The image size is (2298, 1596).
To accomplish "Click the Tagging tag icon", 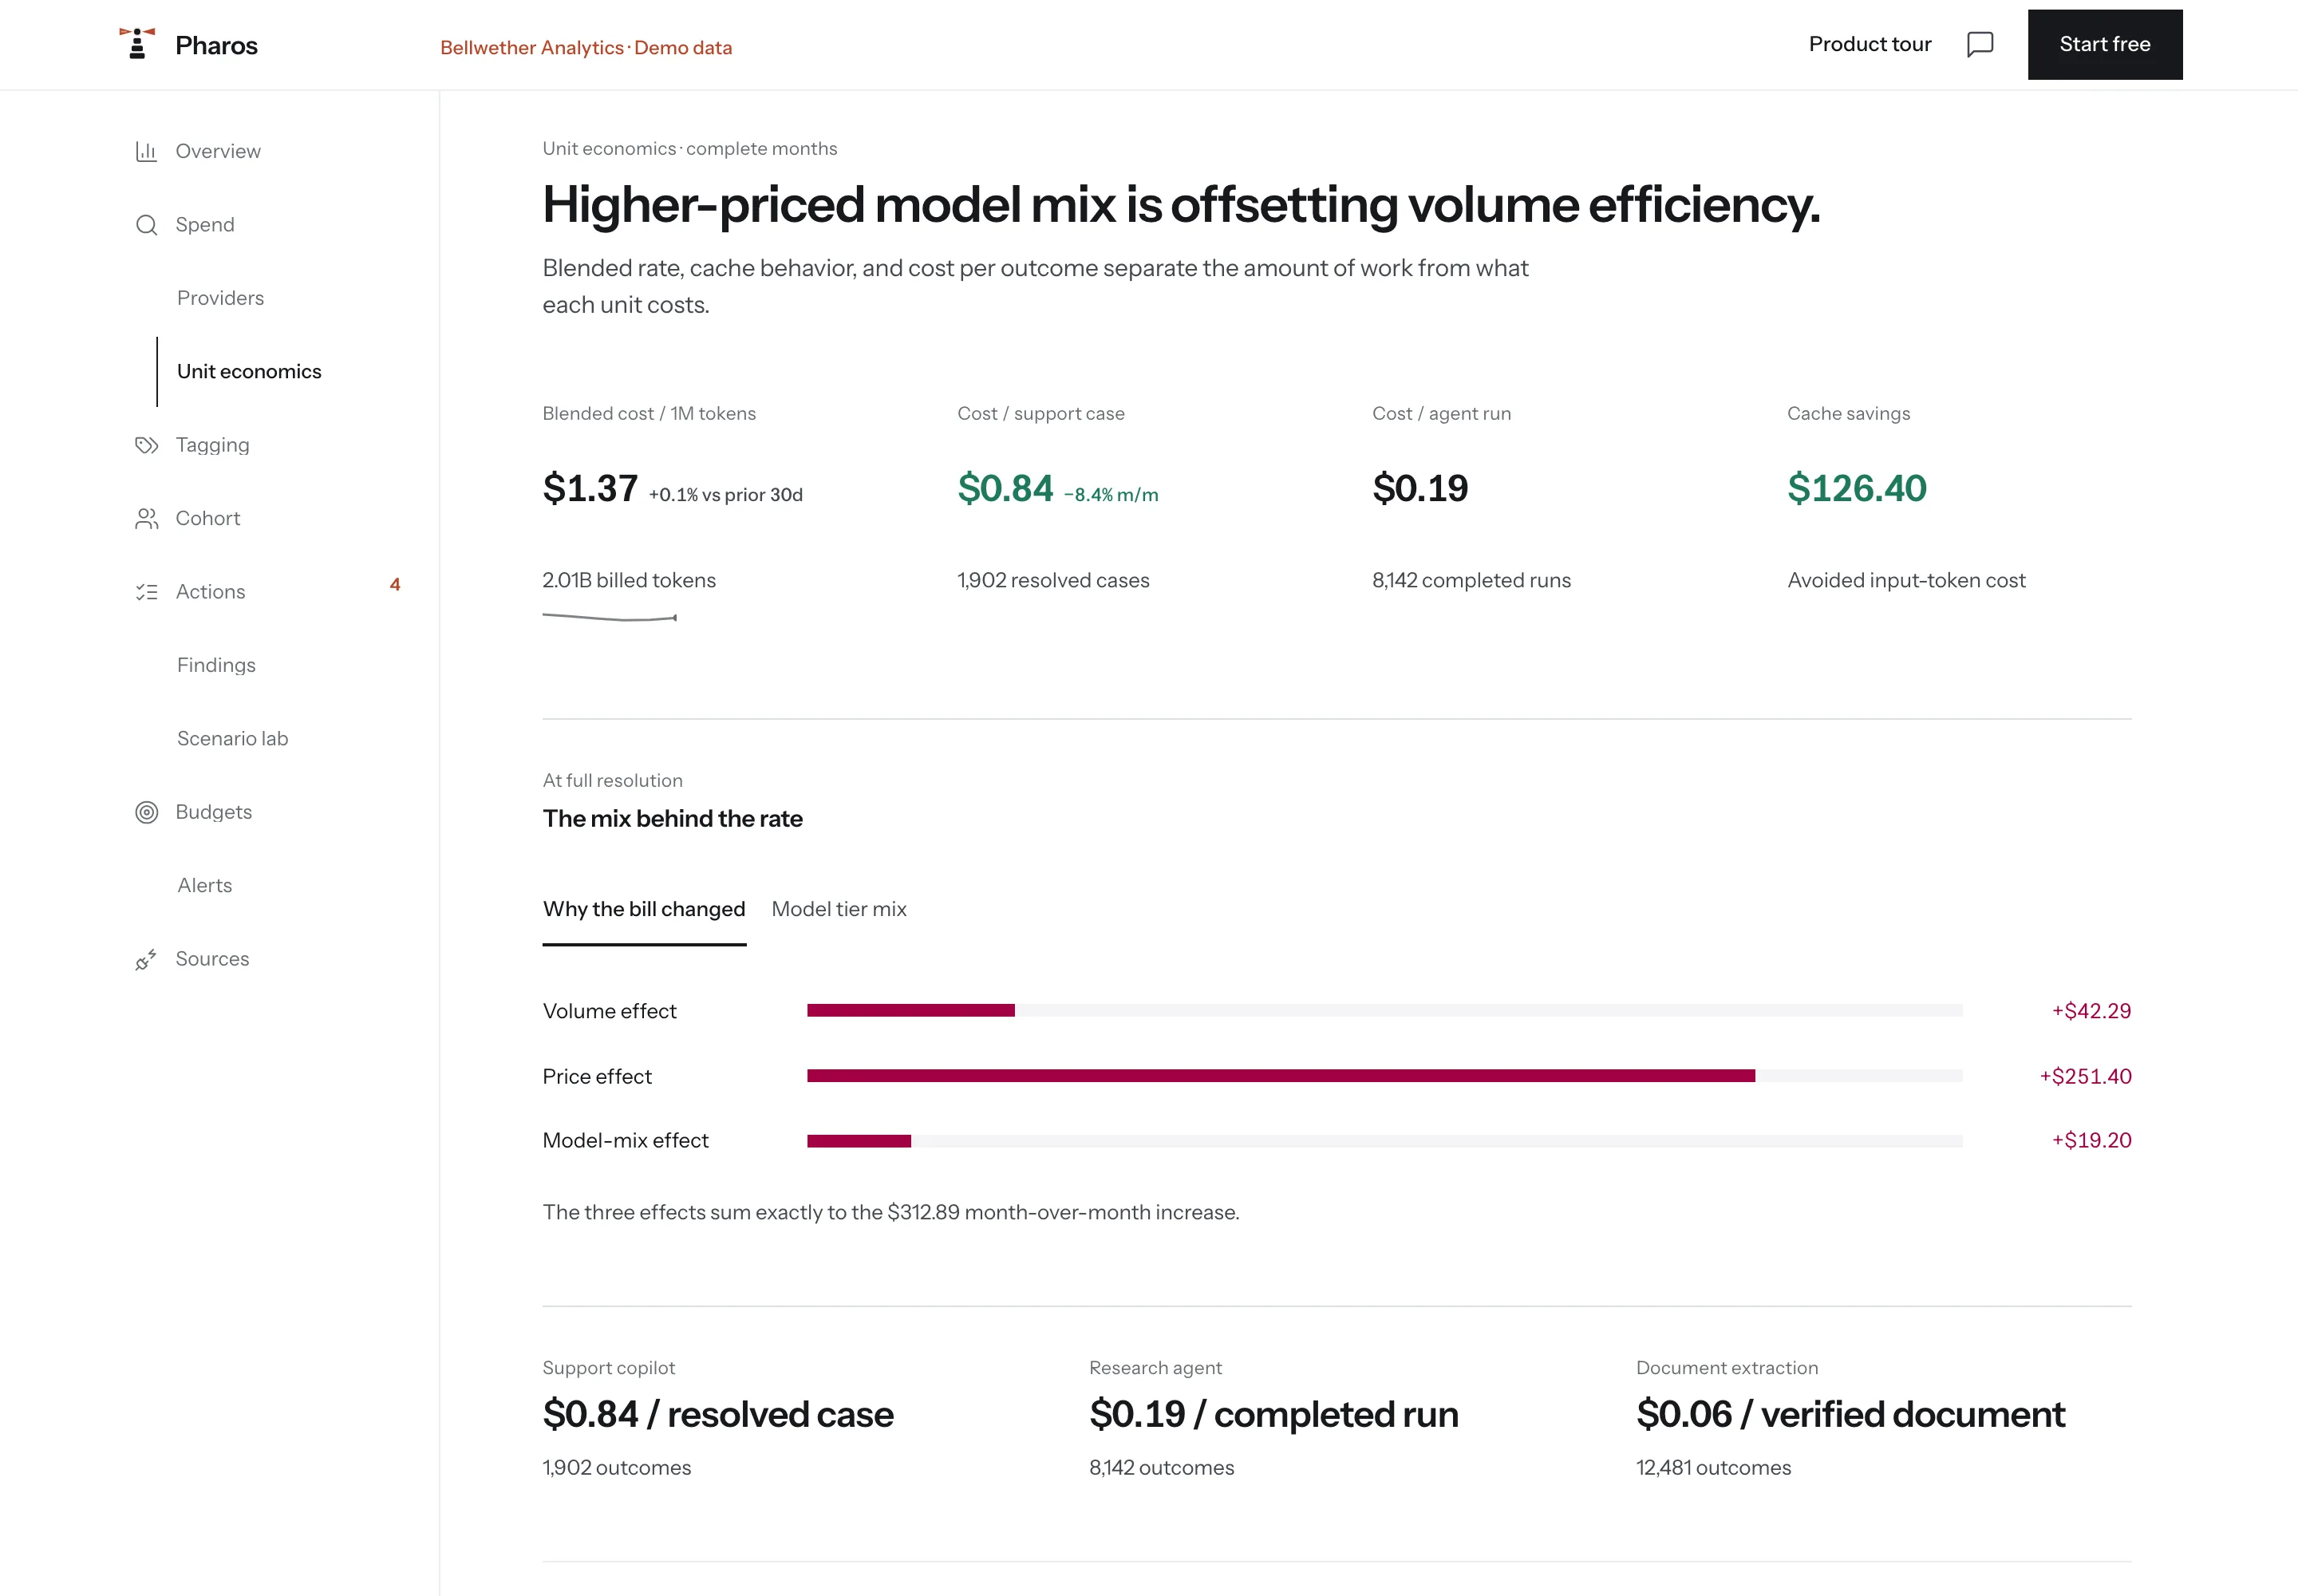I will point(146,445).
